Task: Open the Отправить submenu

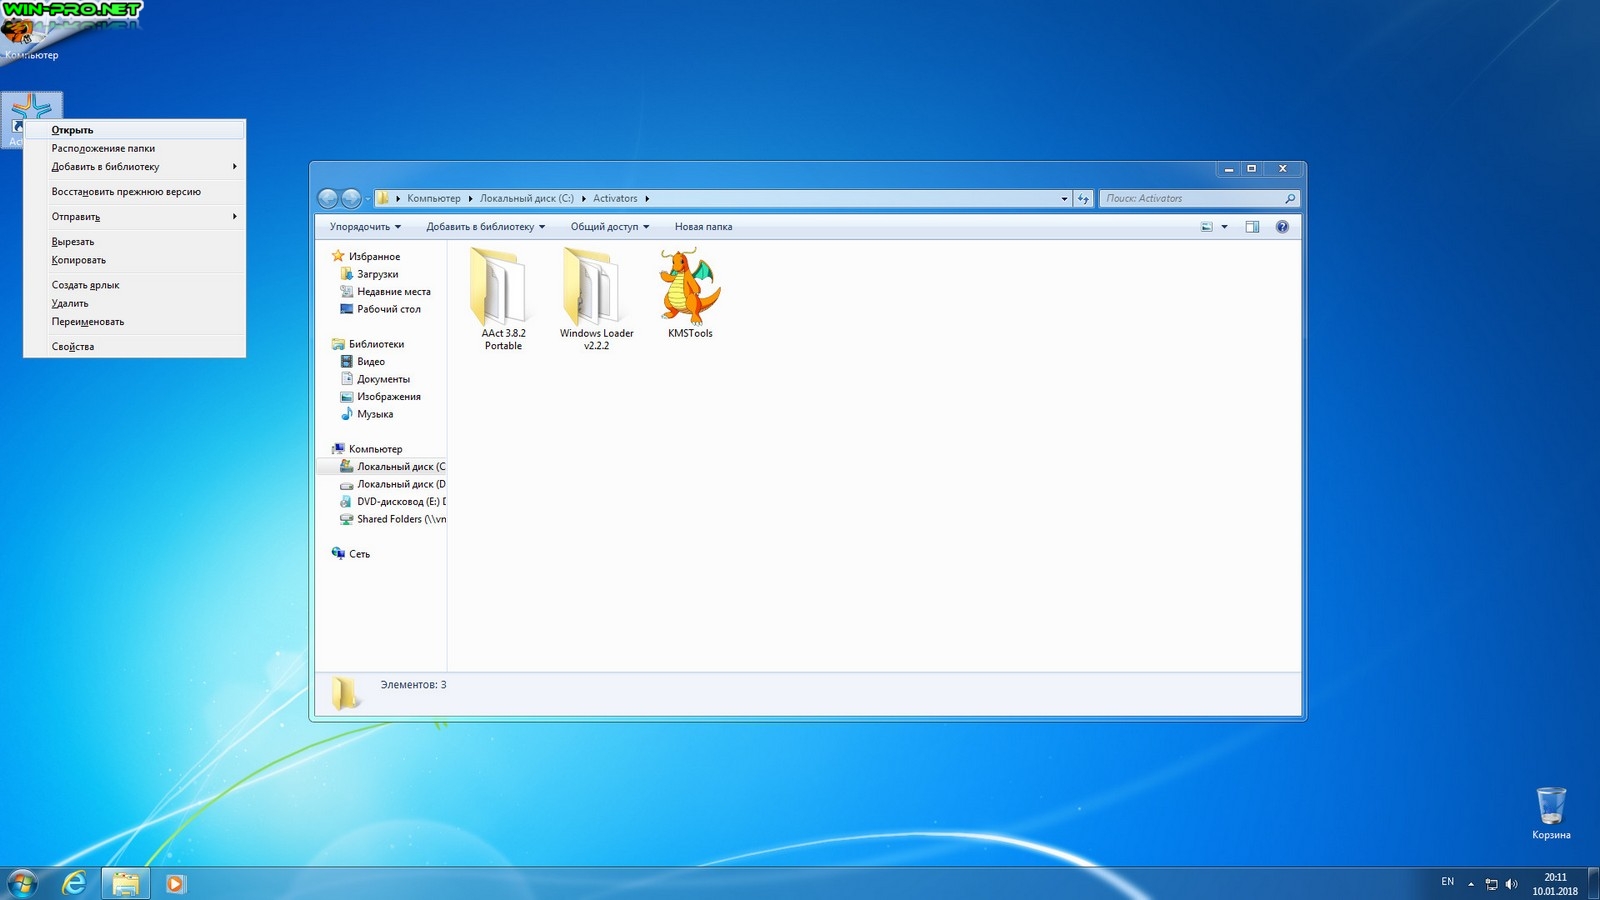Action: coord(135,217)
